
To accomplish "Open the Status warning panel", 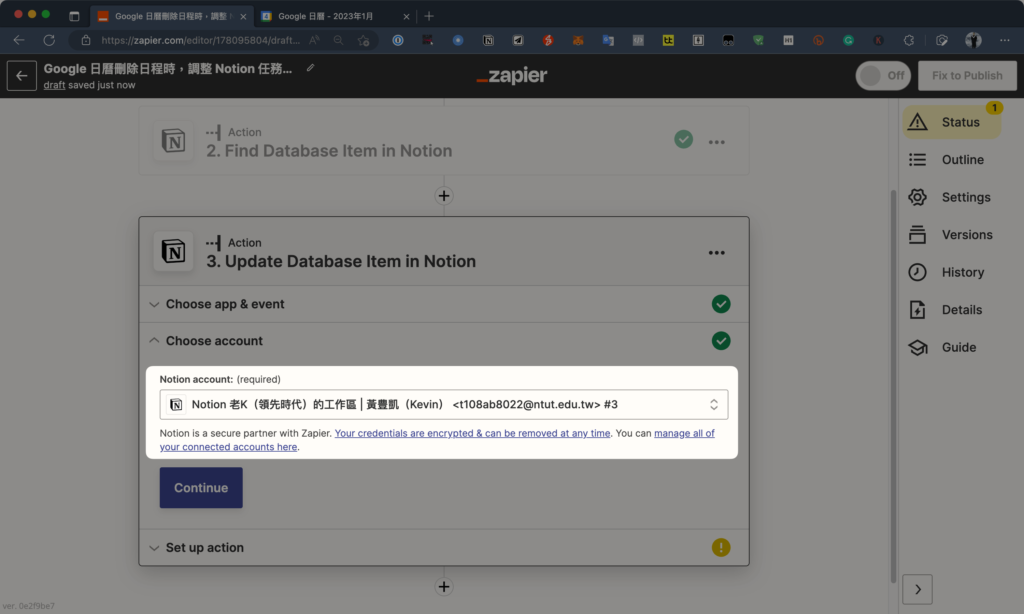I will click(952, 122).
